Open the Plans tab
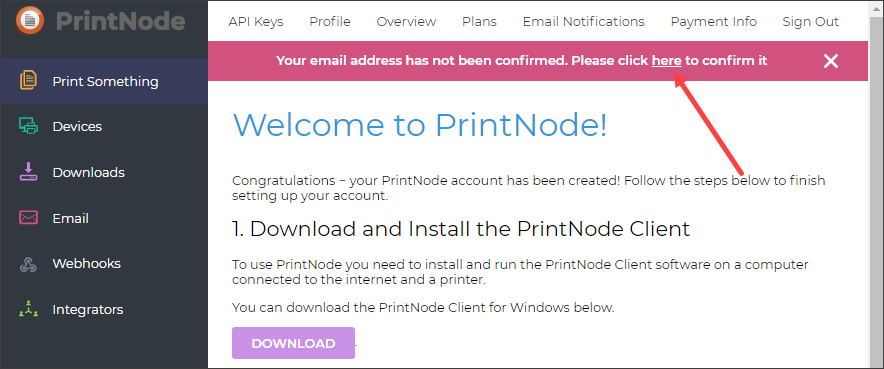Viewport: 884px width, 369px height. pos(479,21)
